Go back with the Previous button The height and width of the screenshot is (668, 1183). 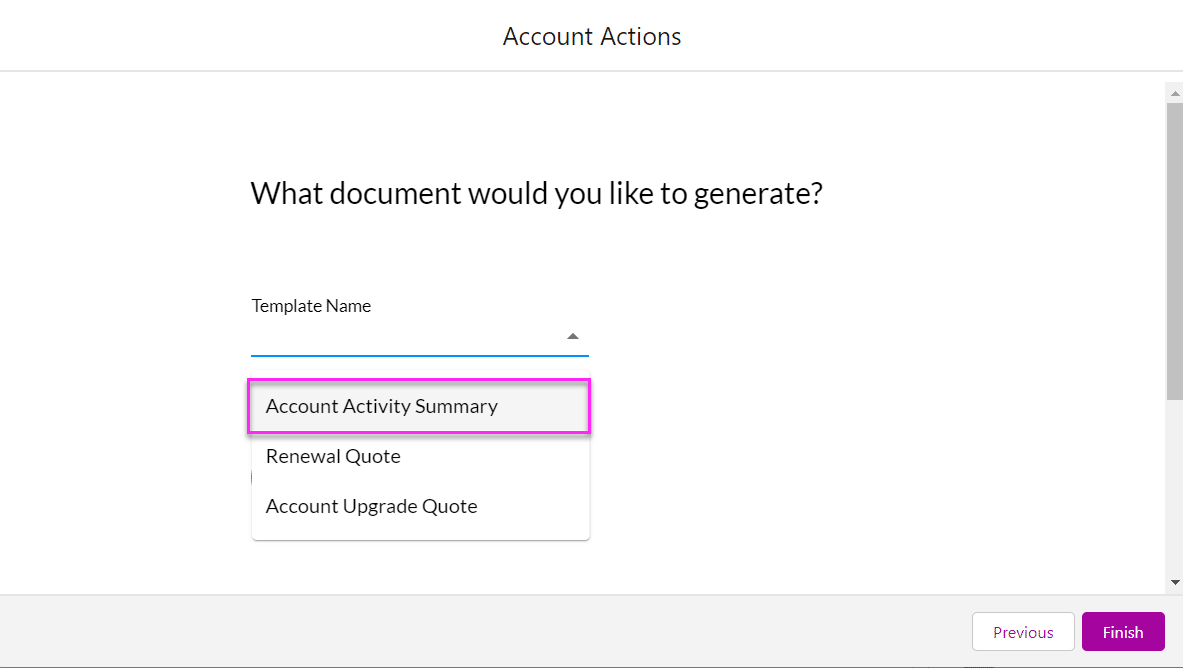(1022, 632)
